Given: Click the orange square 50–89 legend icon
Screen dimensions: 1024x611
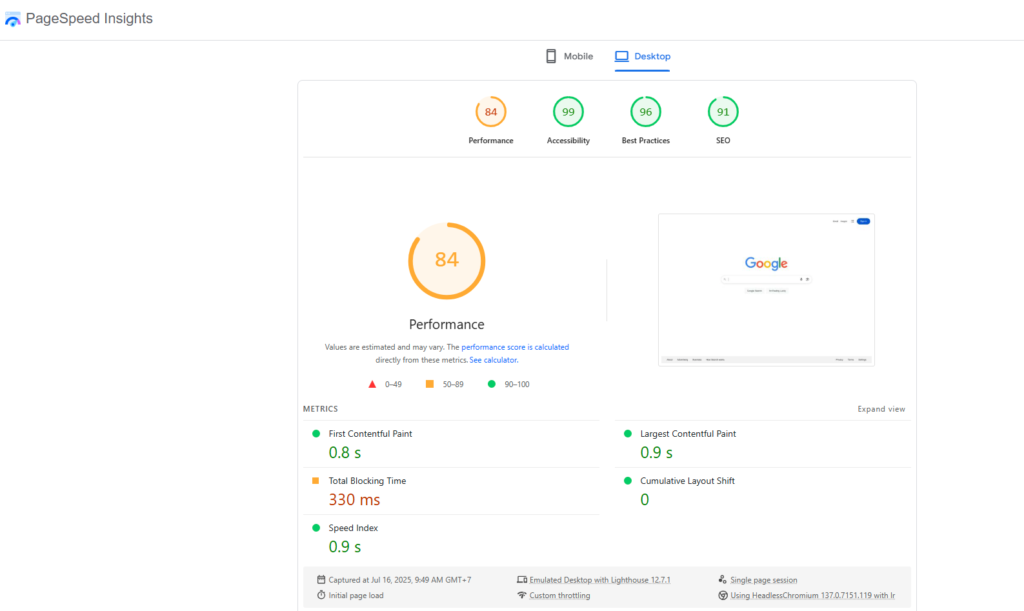Looking at the screenshot, I should (x=430, y=384).
